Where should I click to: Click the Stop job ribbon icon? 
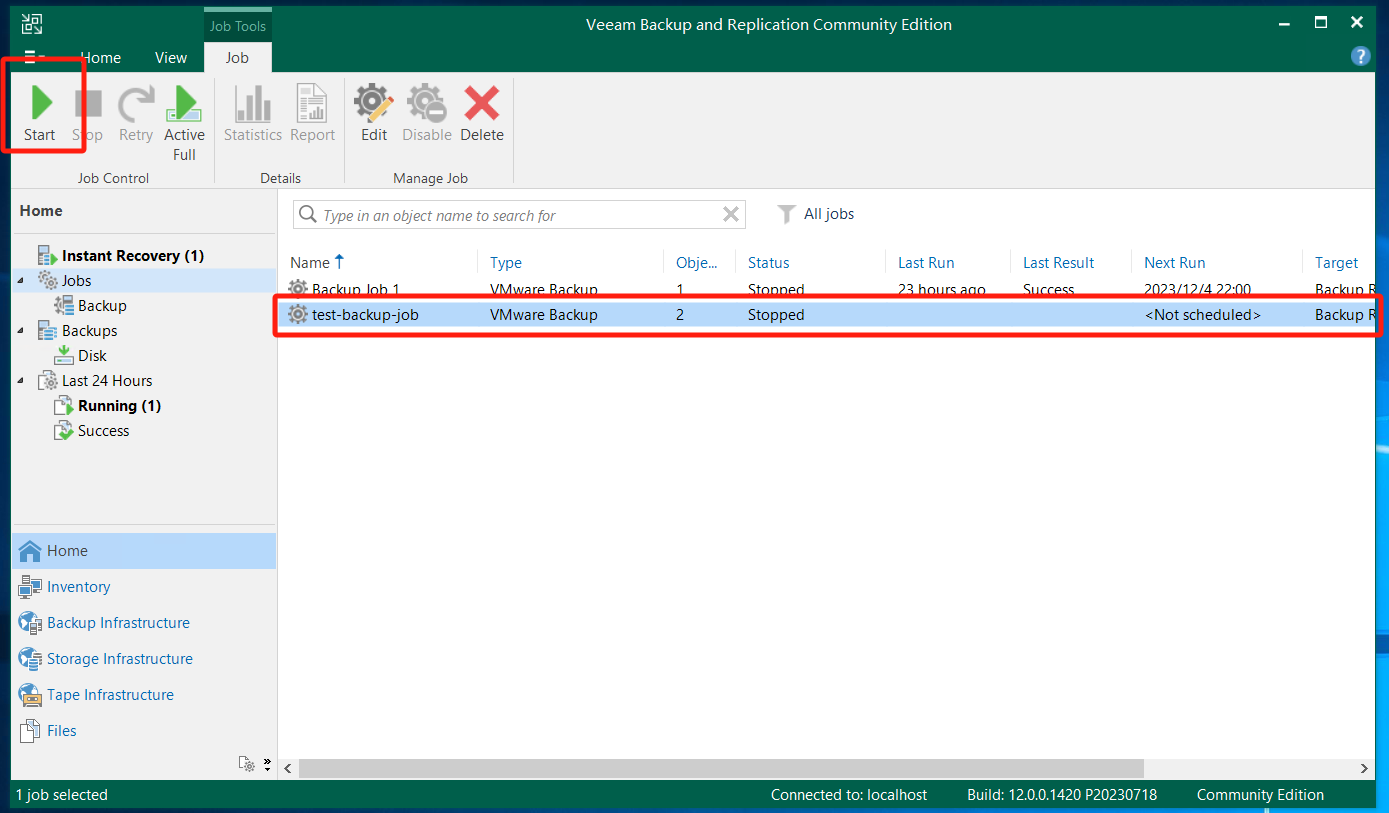tap(87, 113)
